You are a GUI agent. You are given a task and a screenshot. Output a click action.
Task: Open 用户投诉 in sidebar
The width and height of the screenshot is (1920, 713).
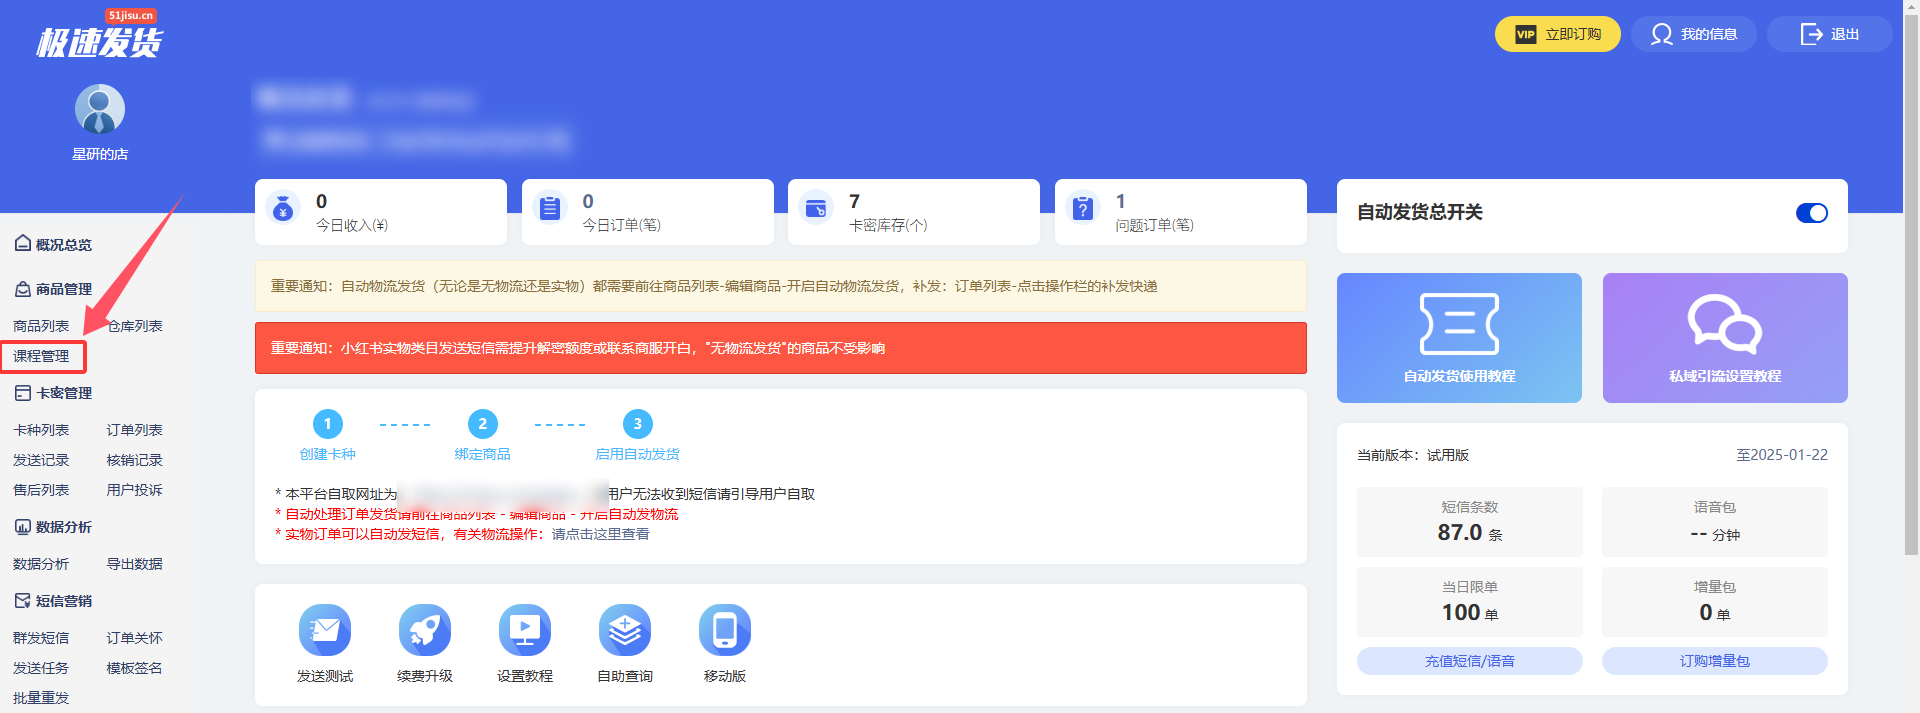[x=135, y=490]
